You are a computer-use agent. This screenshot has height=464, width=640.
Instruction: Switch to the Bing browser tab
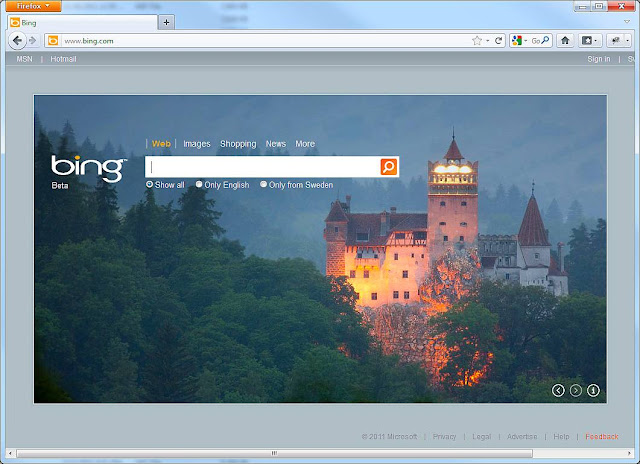tap(82, 22)
